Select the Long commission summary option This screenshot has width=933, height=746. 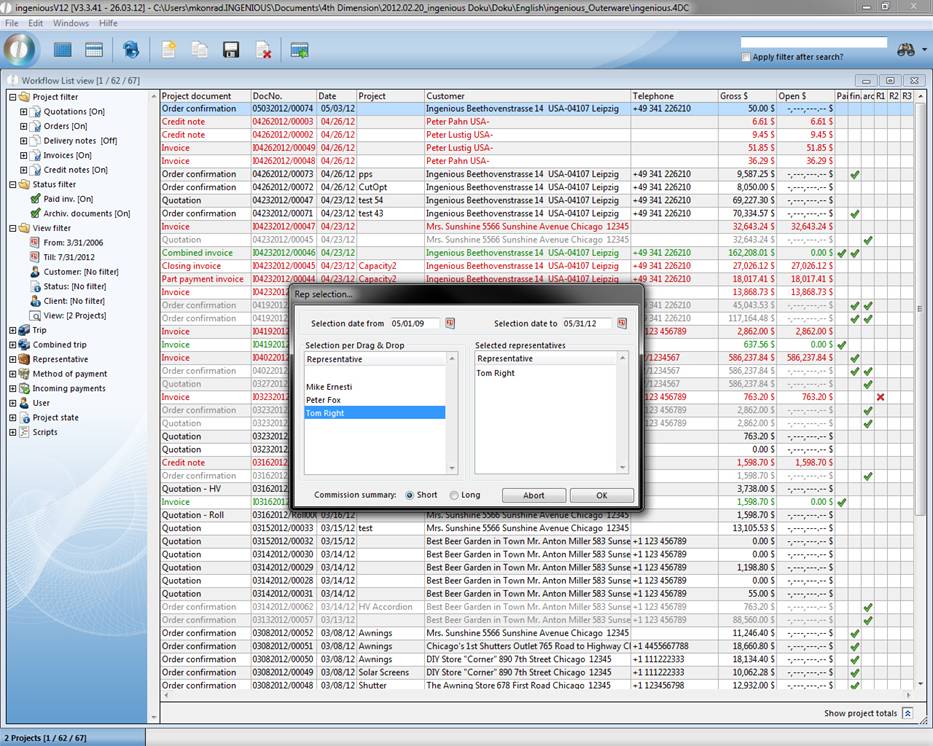point(455,495)
